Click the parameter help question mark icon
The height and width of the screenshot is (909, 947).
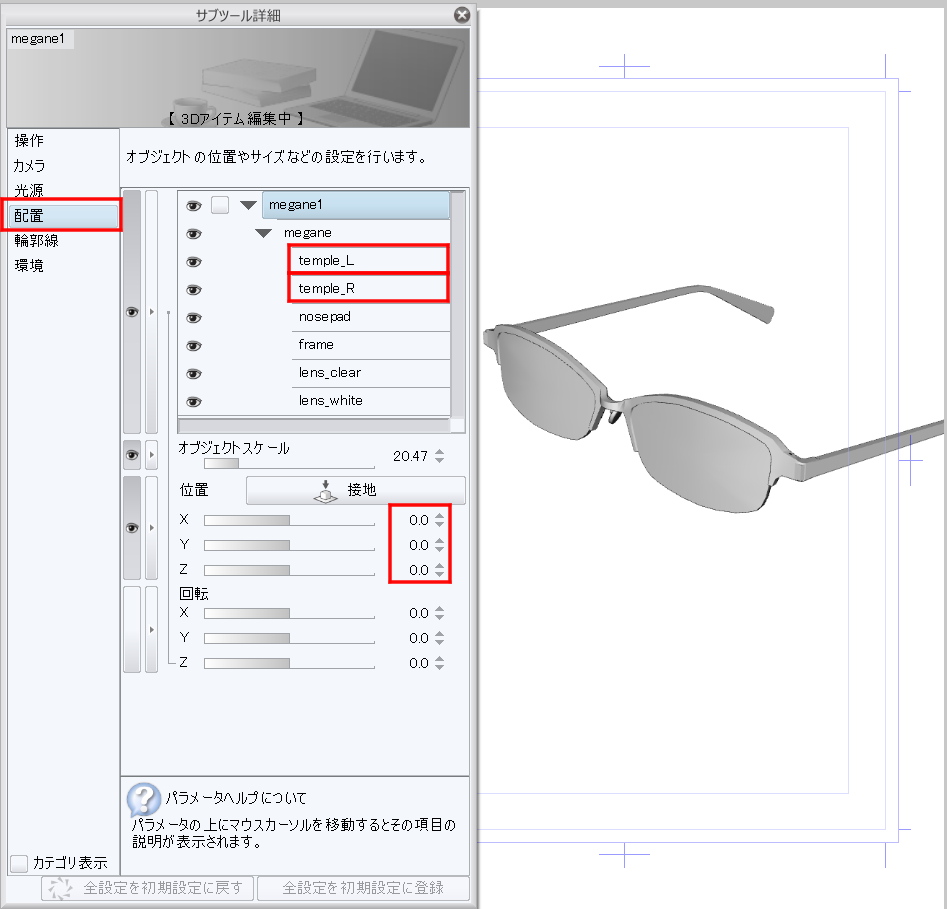(144, 799)
